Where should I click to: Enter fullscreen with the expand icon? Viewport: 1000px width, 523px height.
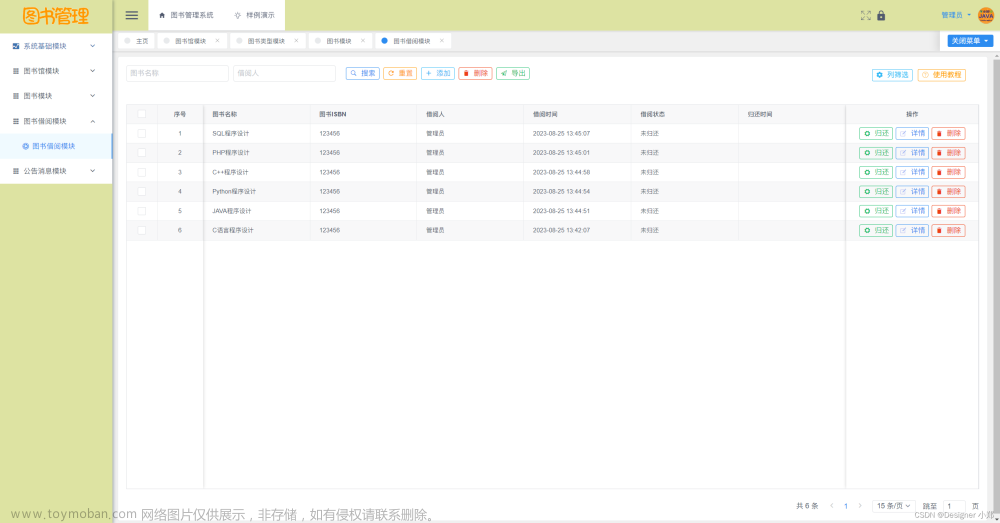[865, 15]
